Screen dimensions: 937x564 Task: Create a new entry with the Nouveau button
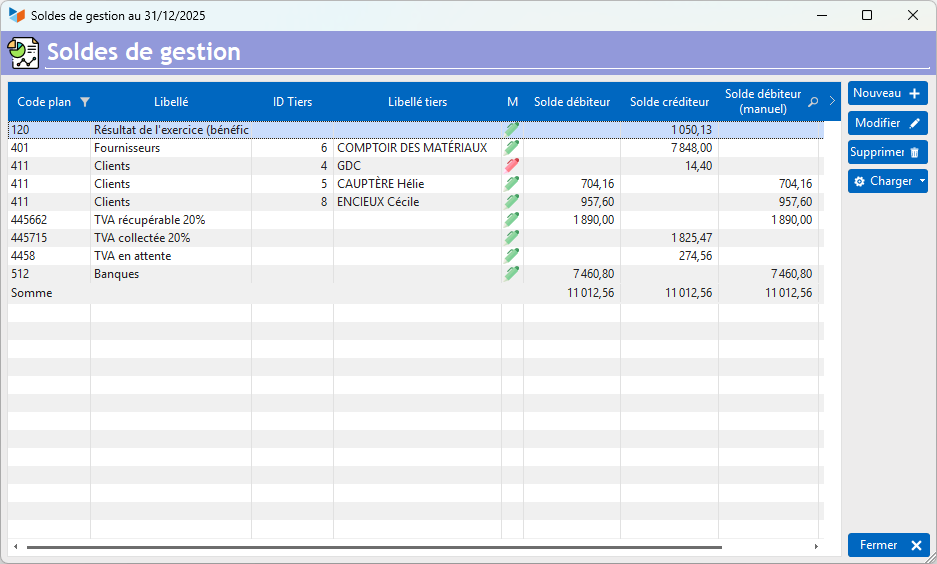887,93
